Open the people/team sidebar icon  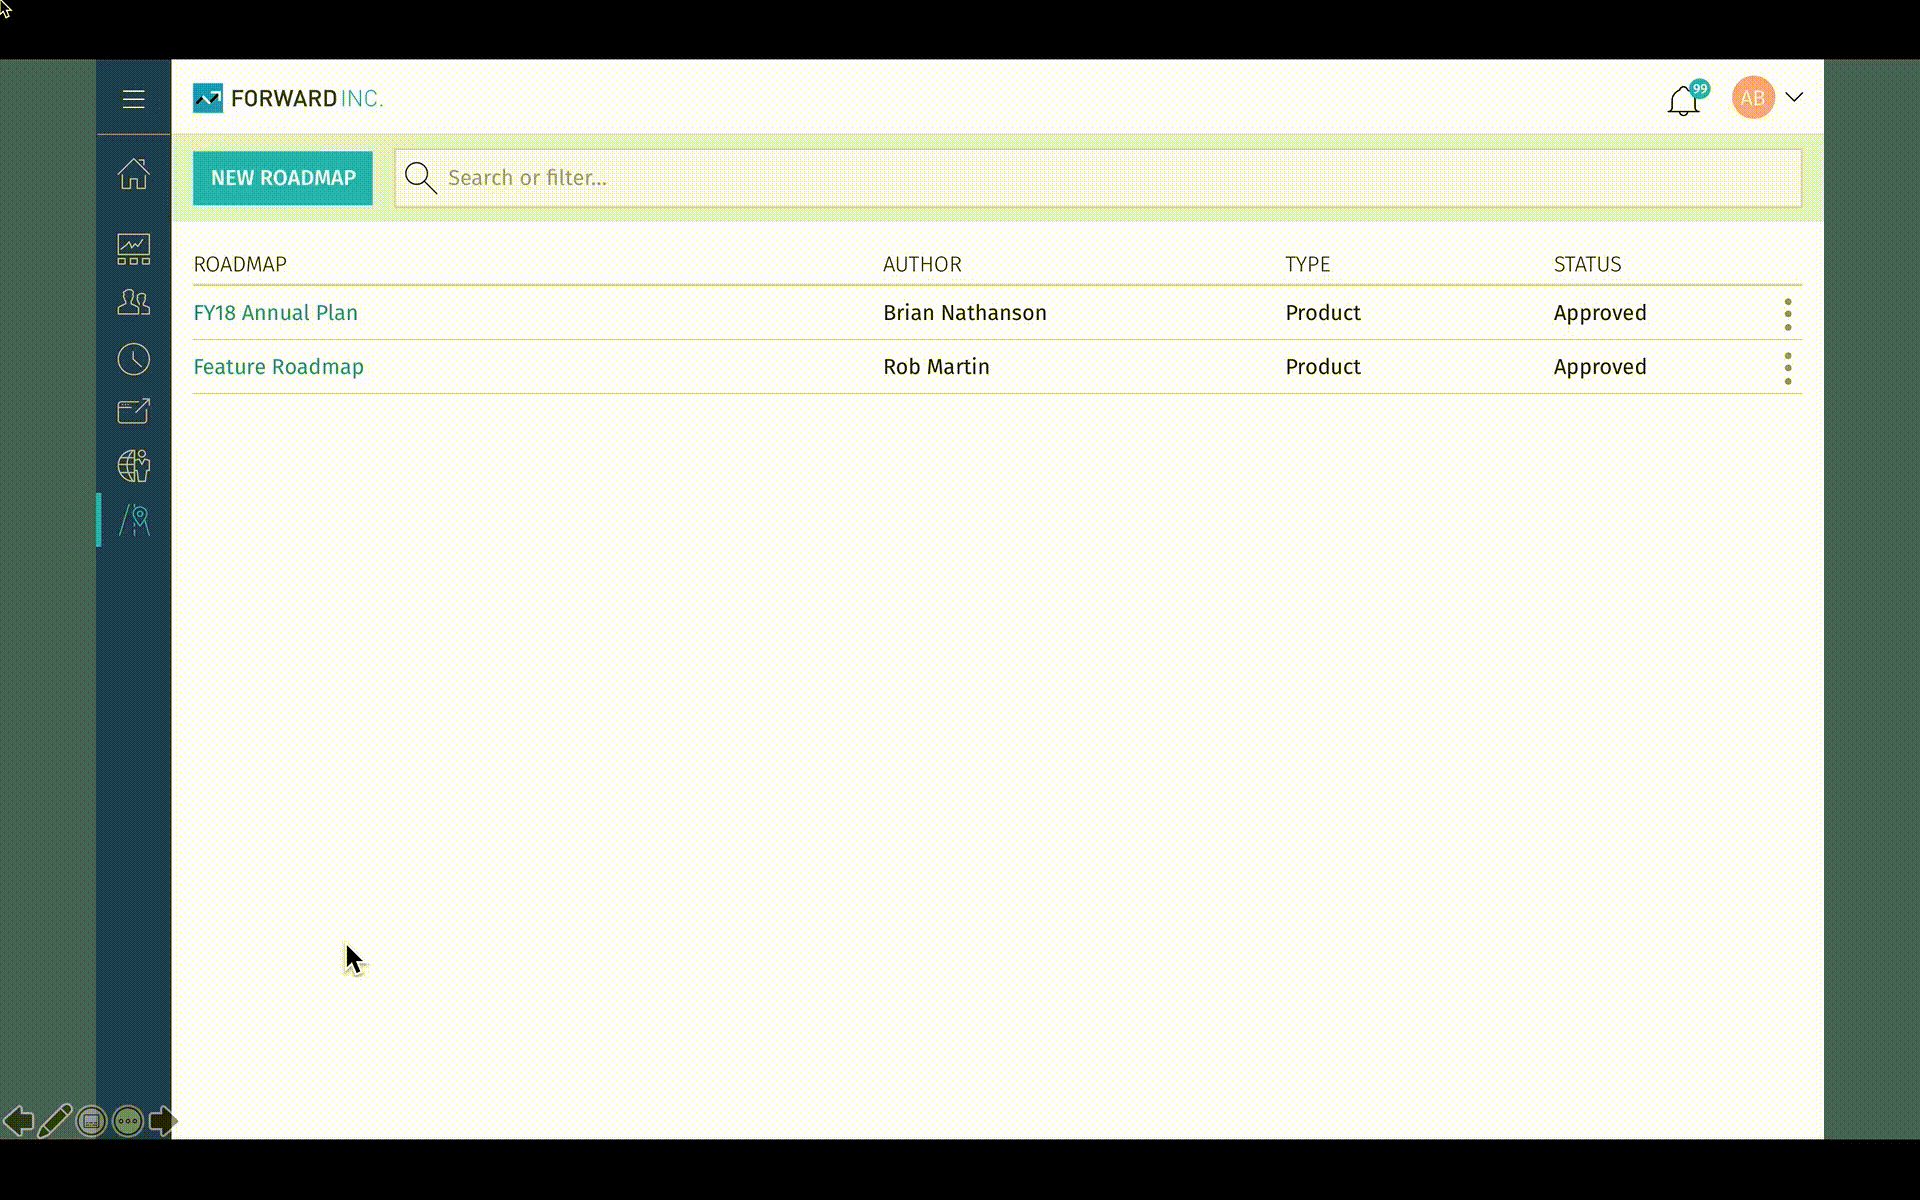click(133, 302)
